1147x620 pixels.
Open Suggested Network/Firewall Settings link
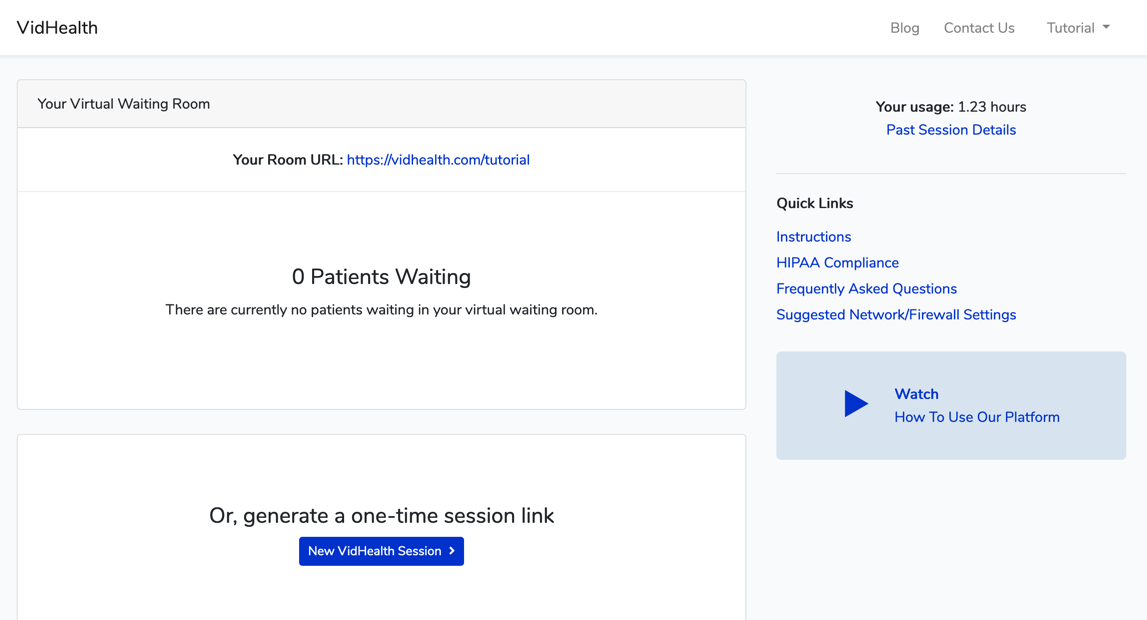pos(896,314)
